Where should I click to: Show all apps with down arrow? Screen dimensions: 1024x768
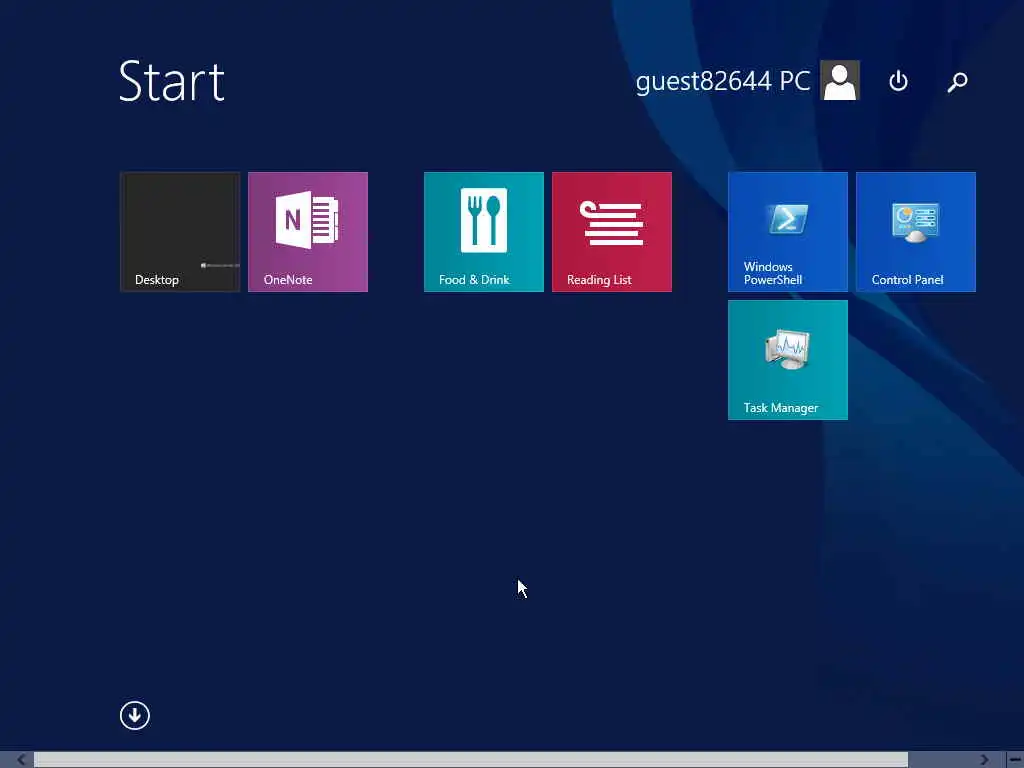click(135, 716)
